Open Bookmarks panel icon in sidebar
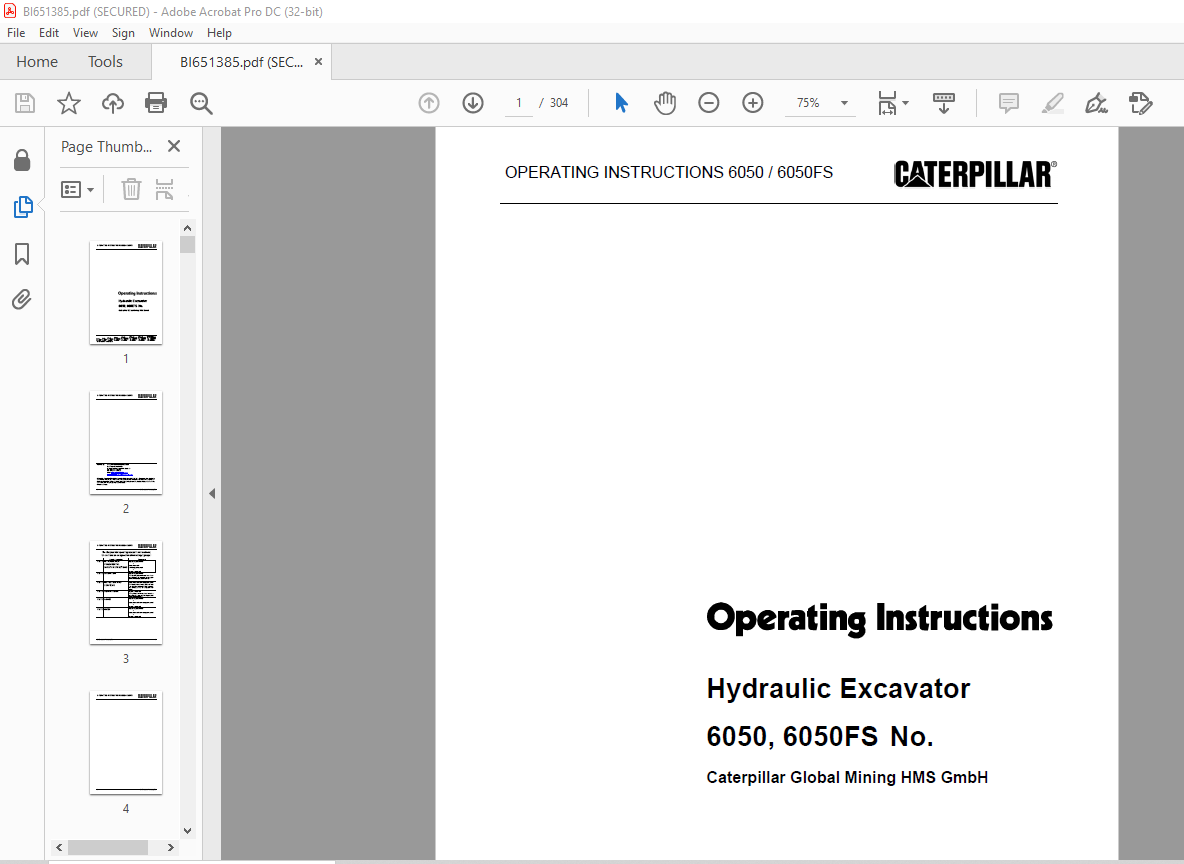Screen dimensions: 1184x864 (22, 254)
